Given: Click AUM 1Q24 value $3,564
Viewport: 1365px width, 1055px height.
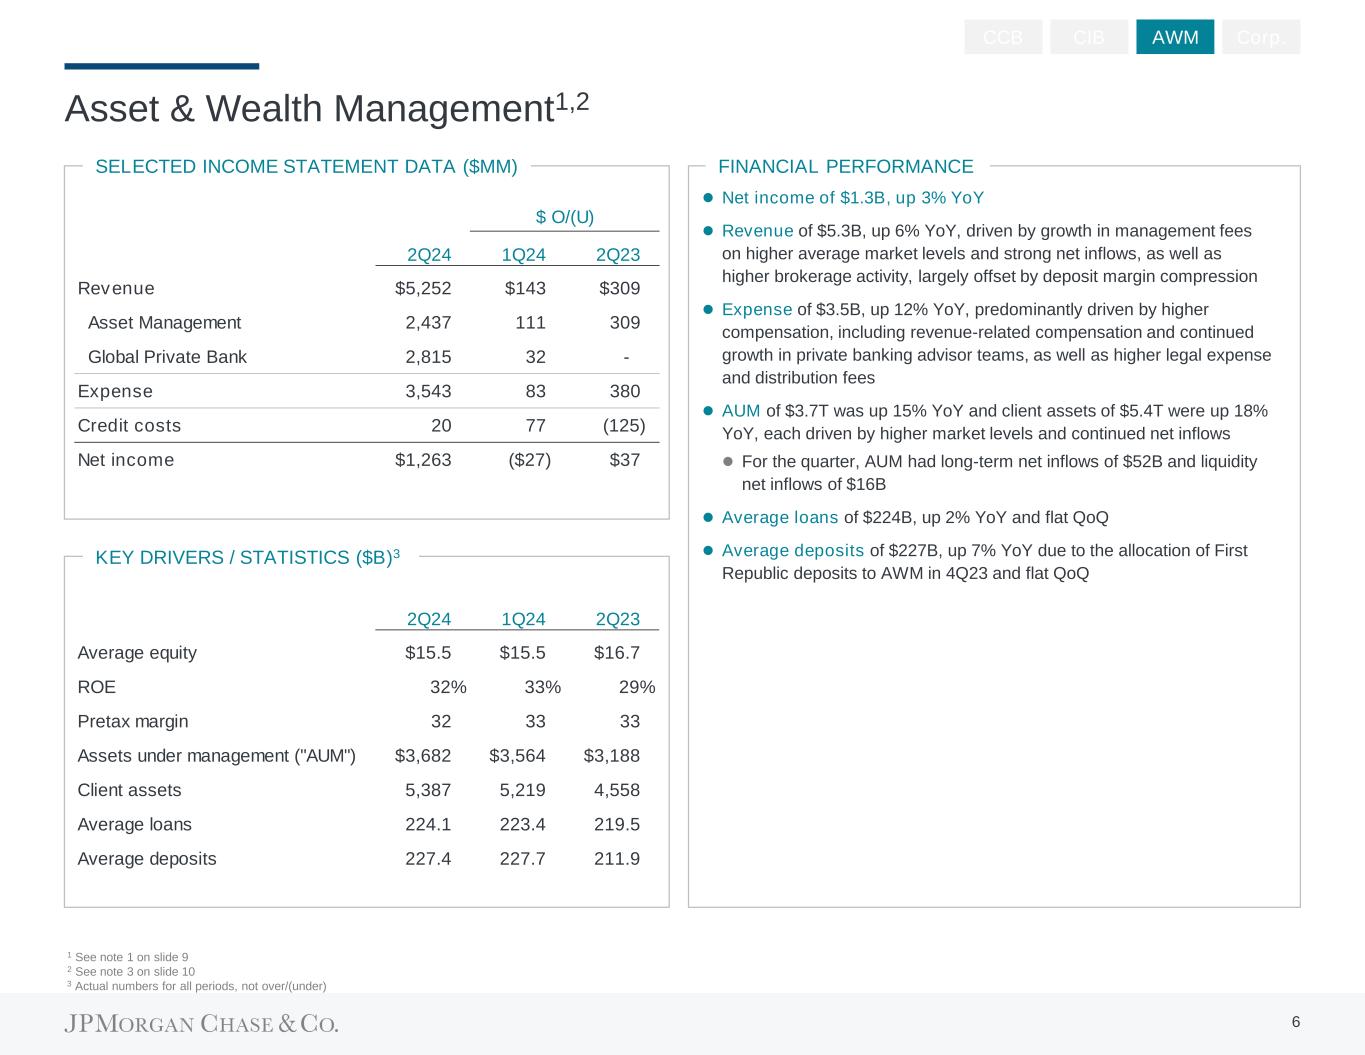Looking at the screenshot, I should click(x=517, y=756).
